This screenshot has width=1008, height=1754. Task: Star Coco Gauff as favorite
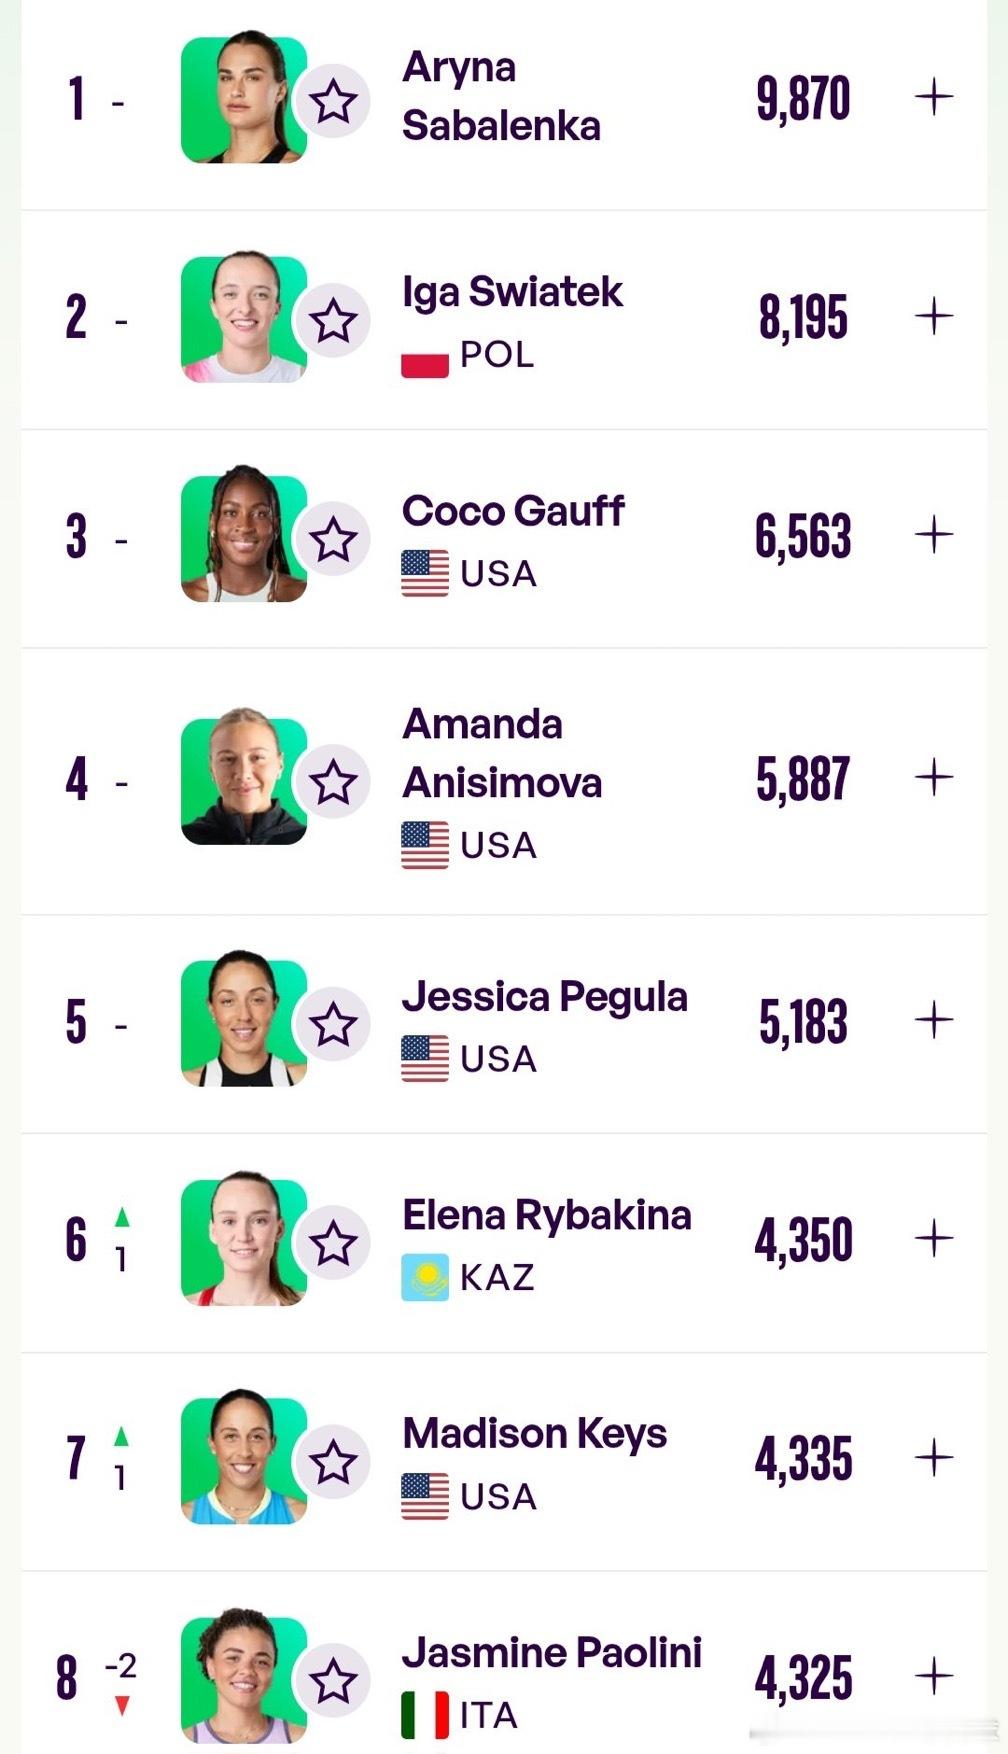tap(333, 540)
